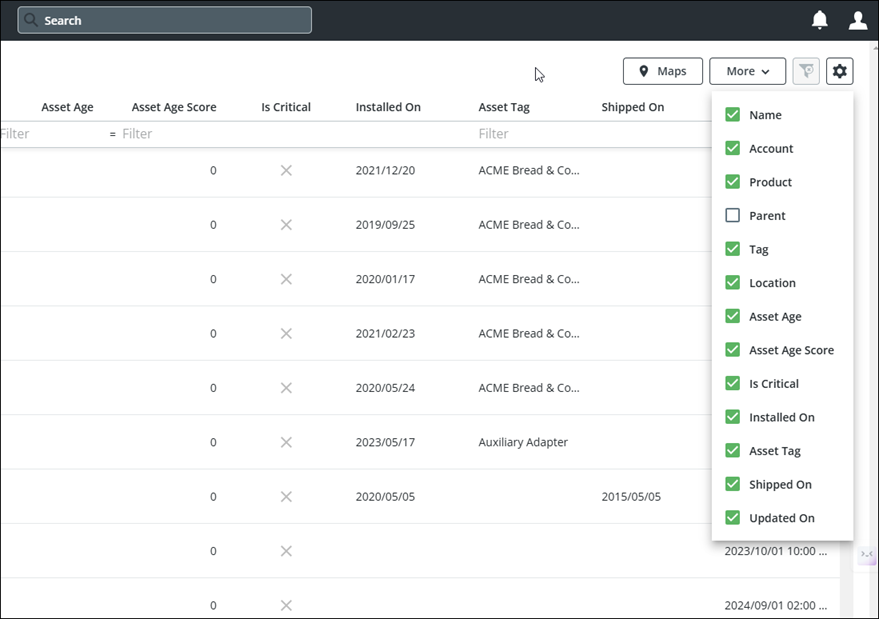Click the Maps button
The width and height of the screenshot is (879, 619).
coord(663,71)
